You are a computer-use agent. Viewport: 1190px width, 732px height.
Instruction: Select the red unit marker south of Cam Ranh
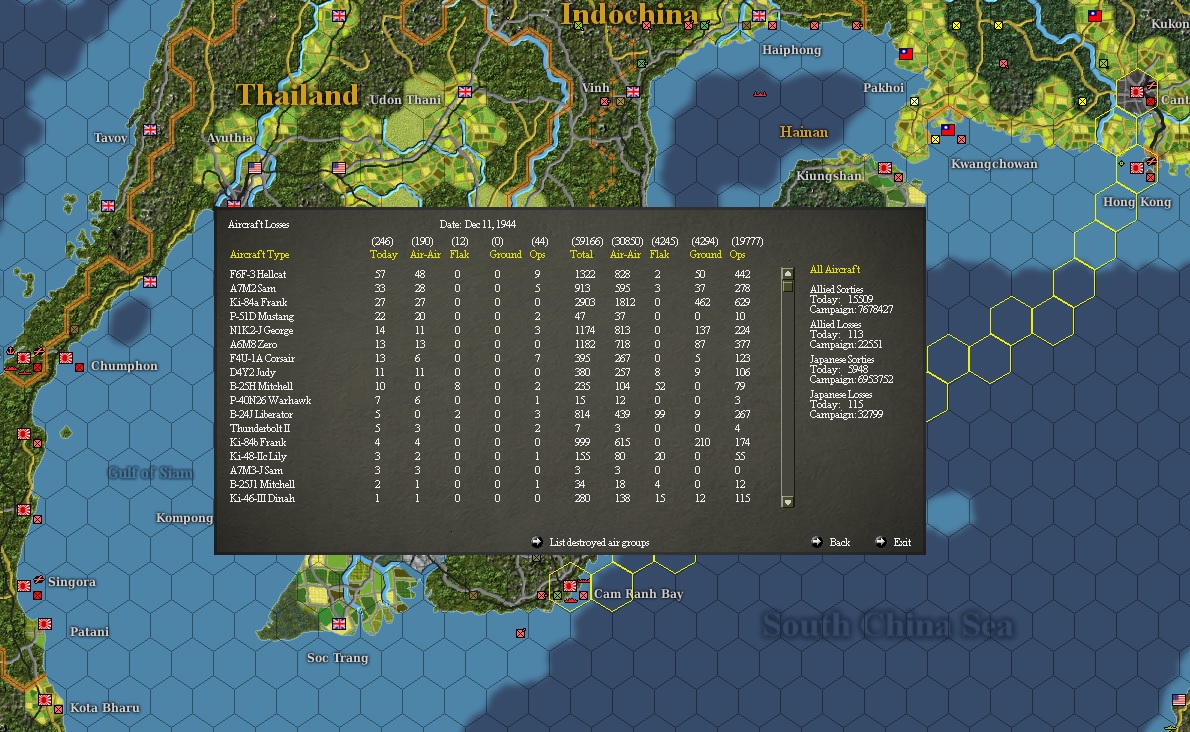point(521,633)
